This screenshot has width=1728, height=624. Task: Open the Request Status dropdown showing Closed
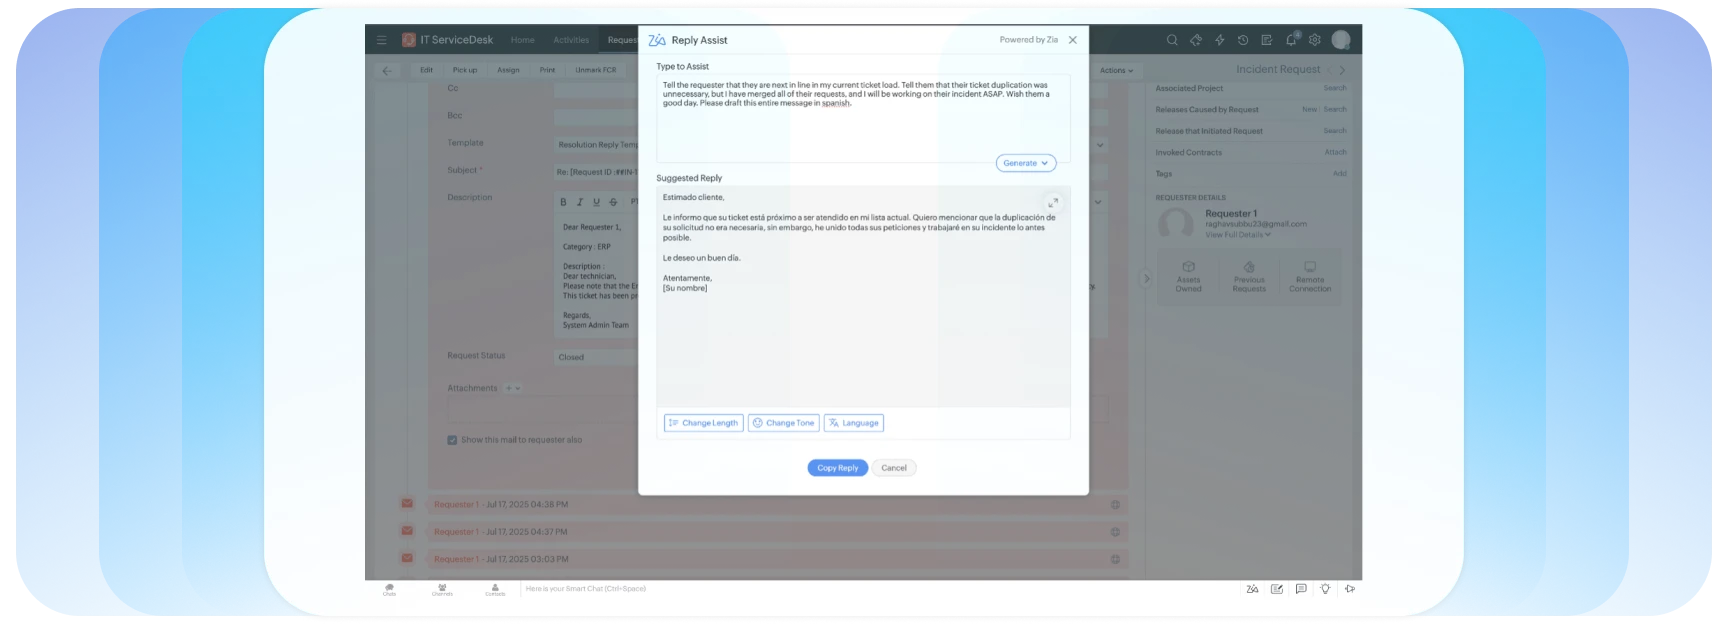pyautogui.click(x=596, y=357)
